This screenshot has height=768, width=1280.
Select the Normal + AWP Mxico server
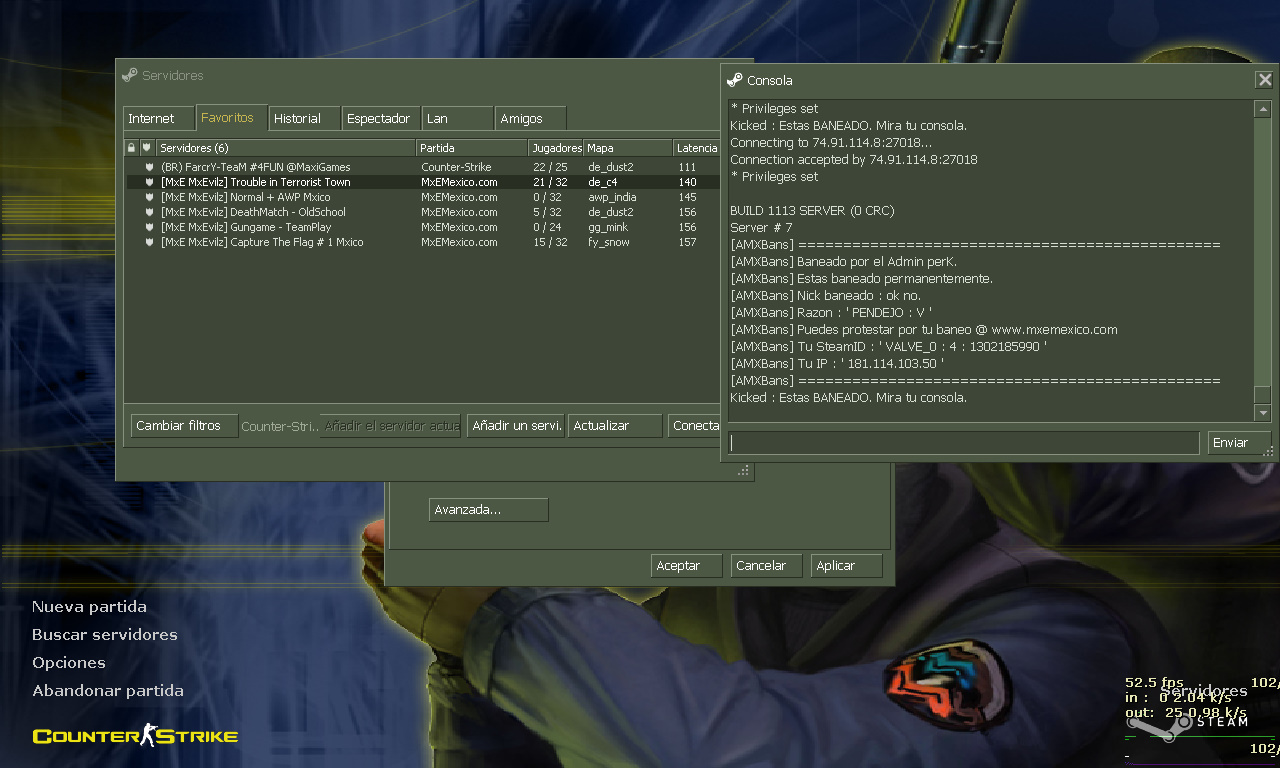click(422, 197)
